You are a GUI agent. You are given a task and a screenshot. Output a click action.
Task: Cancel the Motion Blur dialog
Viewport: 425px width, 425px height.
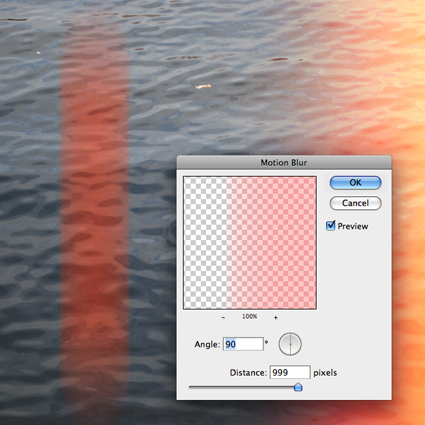click(355, 203)
